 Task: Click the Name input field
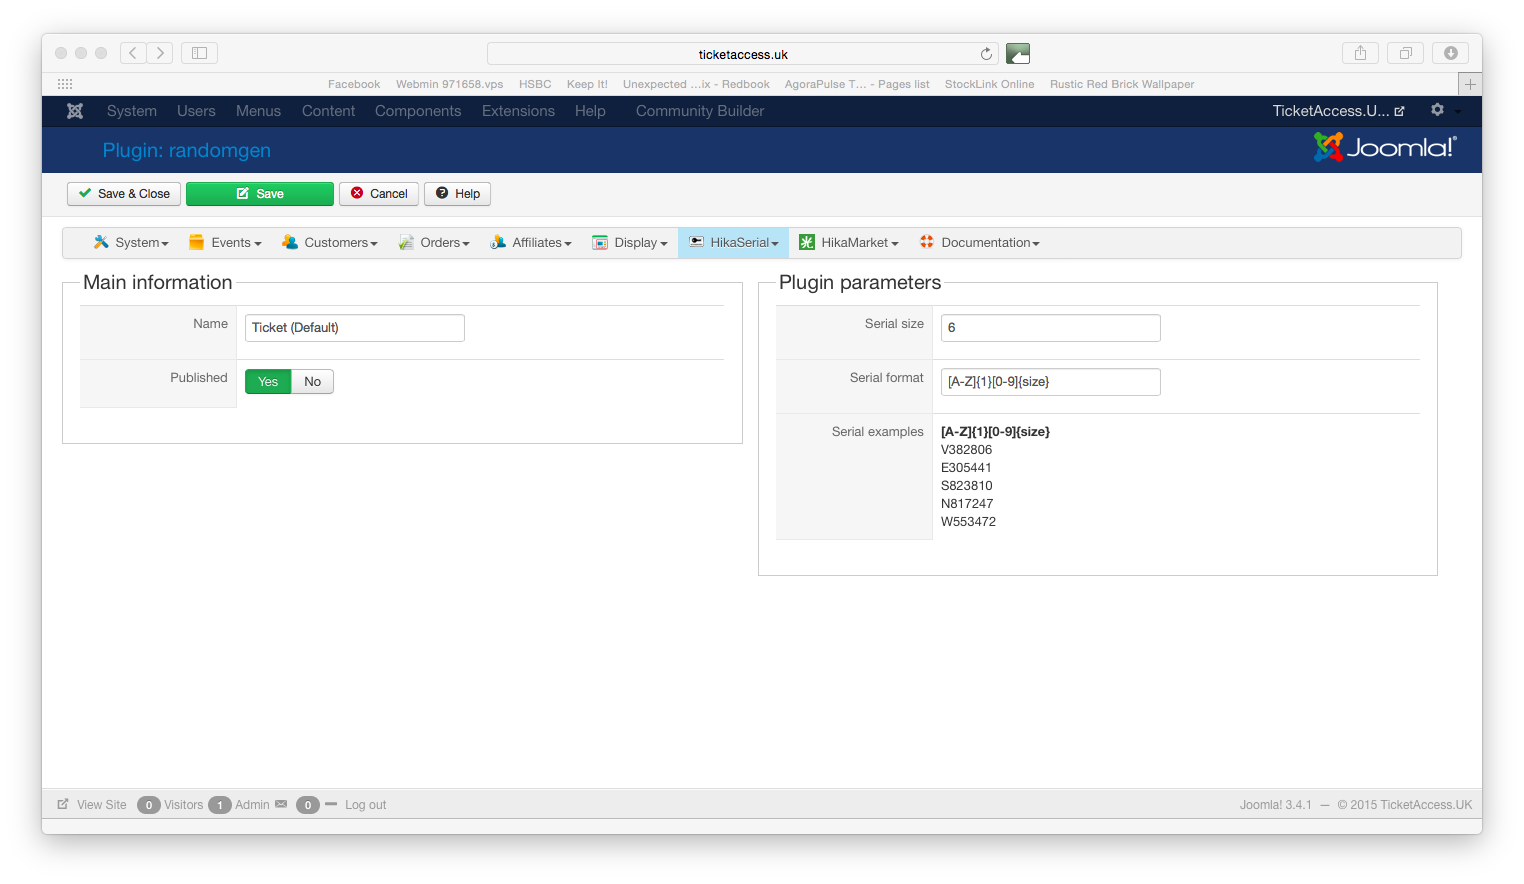[355, 328]
